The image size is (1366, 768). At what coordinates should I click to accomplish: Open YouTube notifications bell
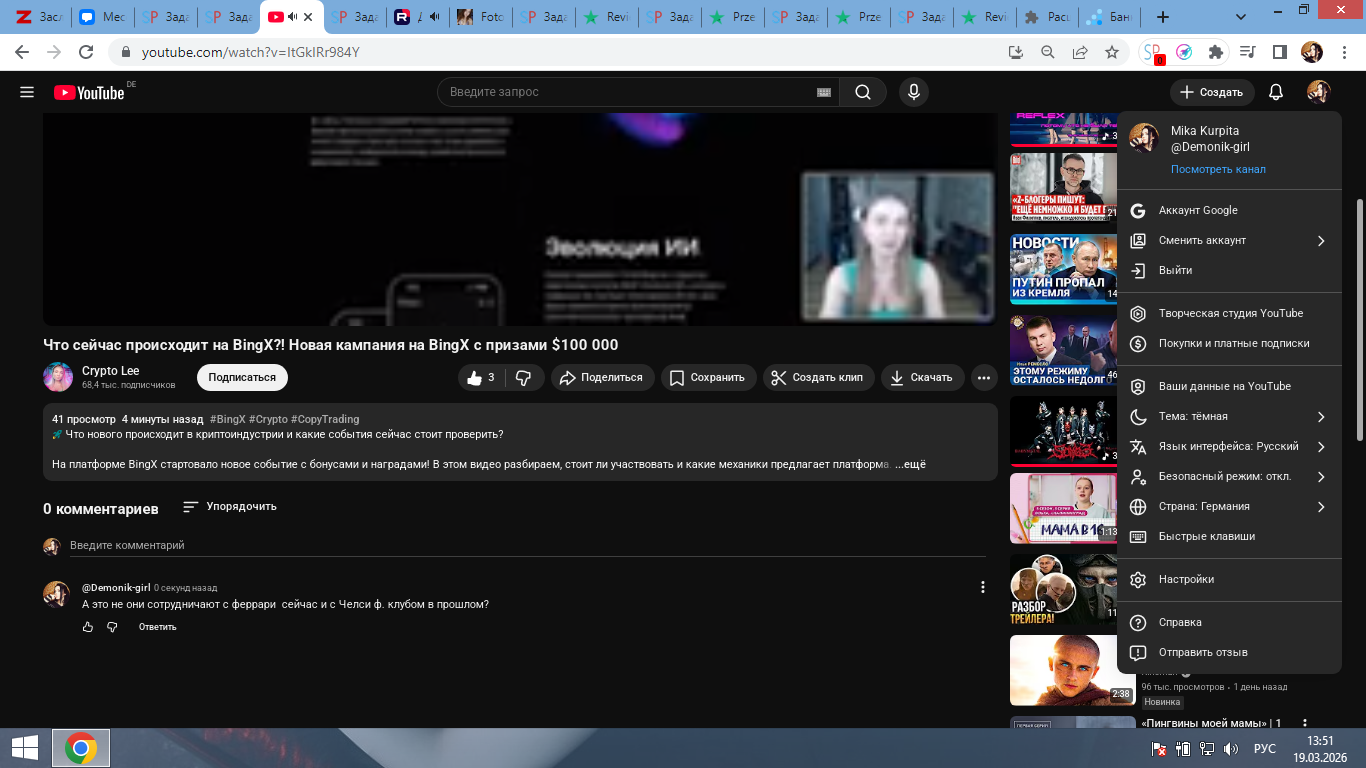1275,92
